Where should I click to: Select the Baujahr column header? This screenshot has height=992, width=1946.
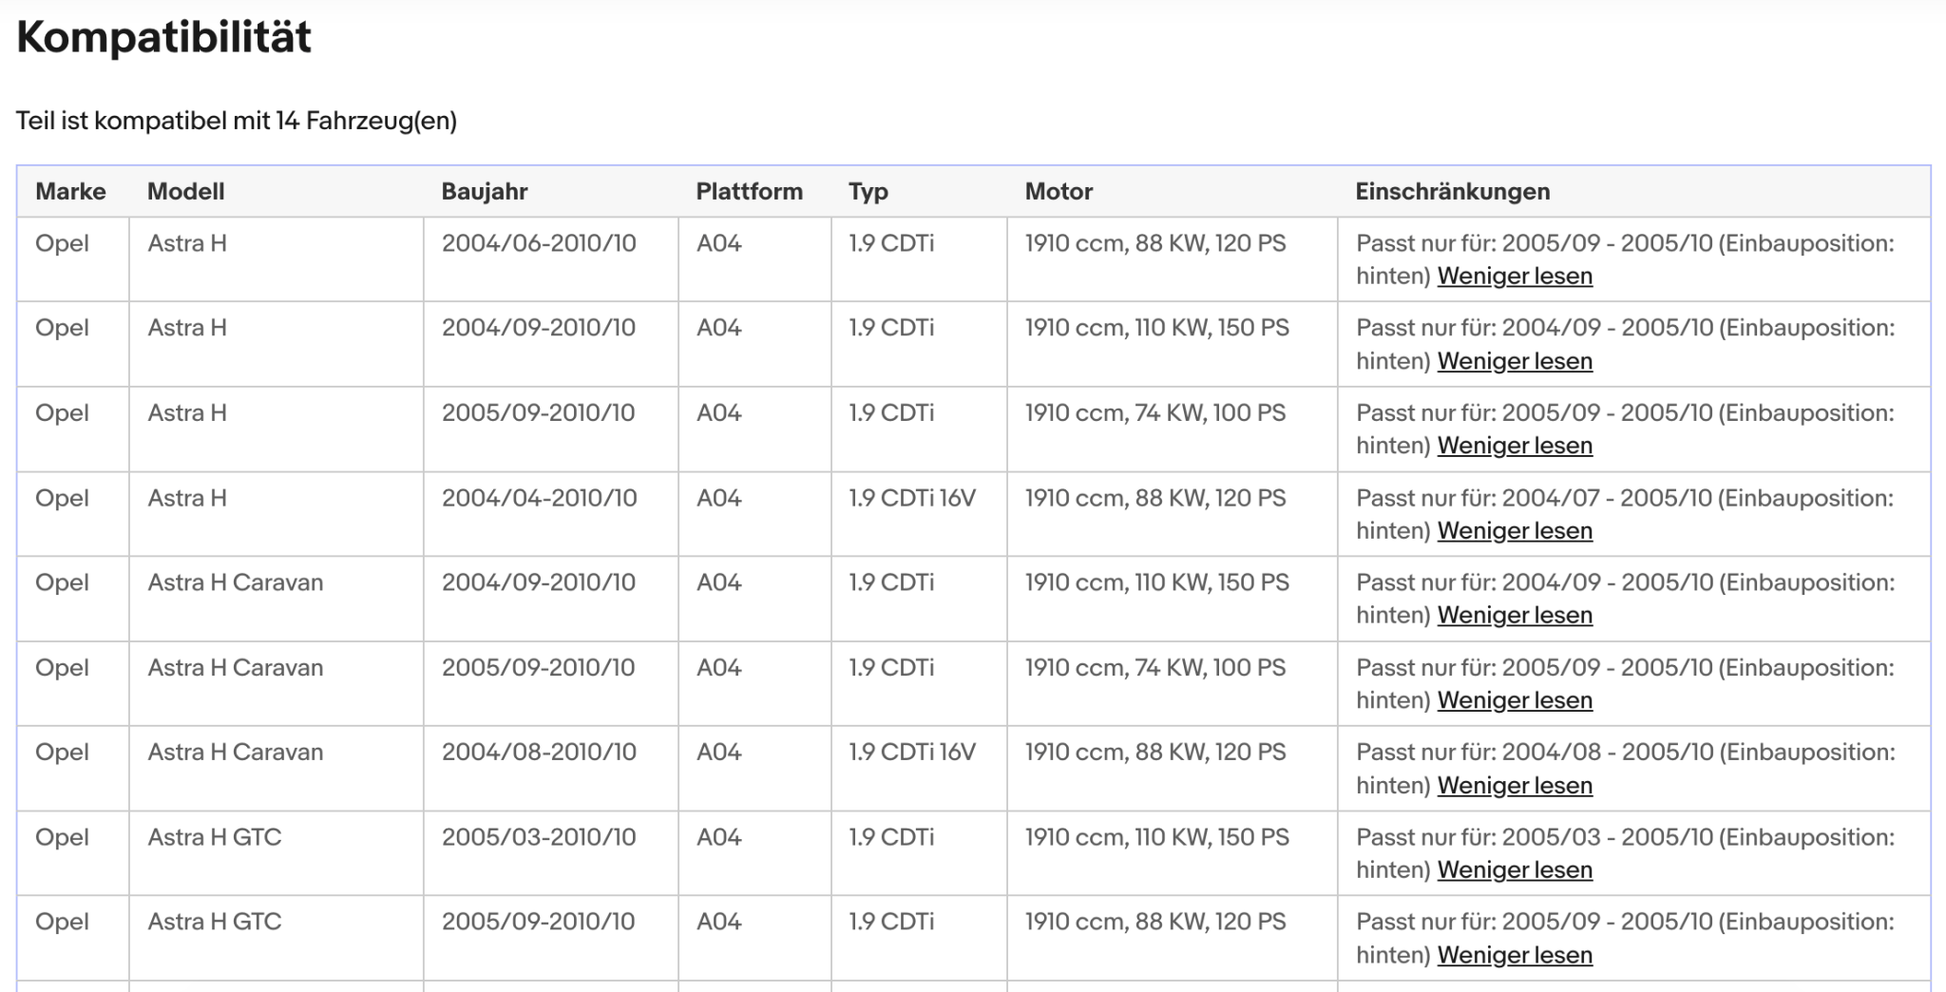(x=484, y=191)
